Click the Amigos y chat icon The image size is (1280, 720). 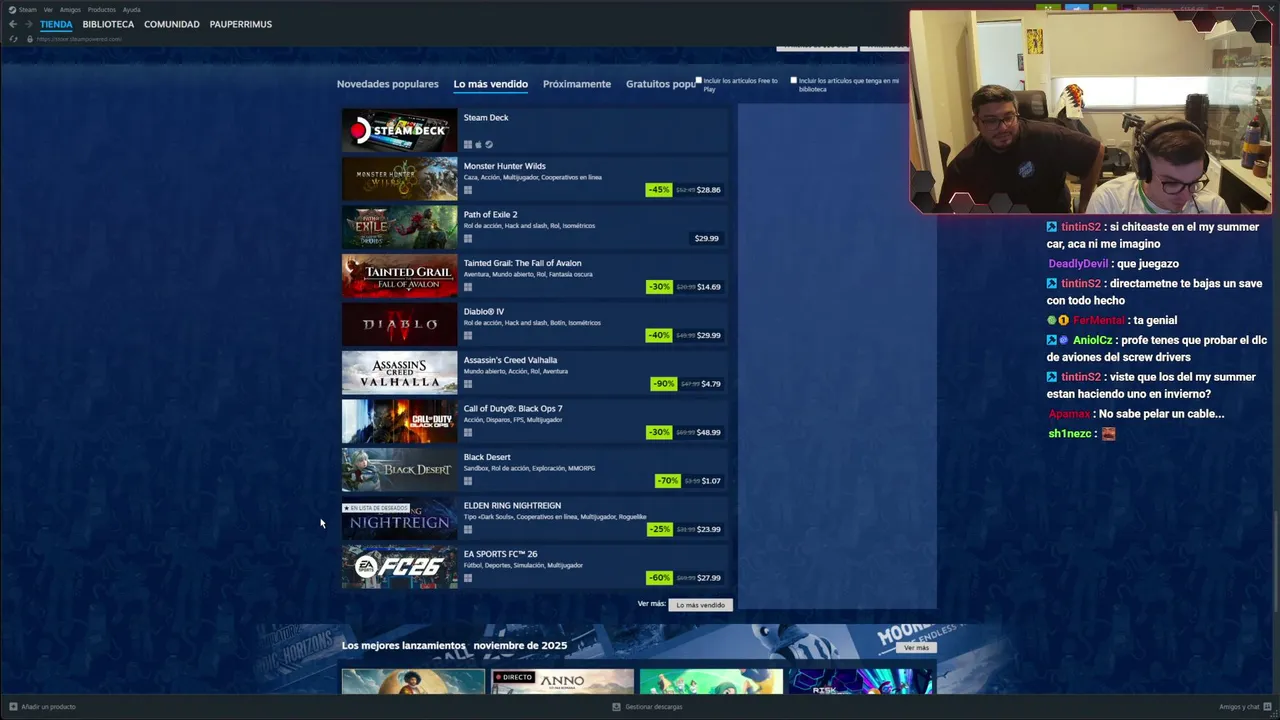1267,707
